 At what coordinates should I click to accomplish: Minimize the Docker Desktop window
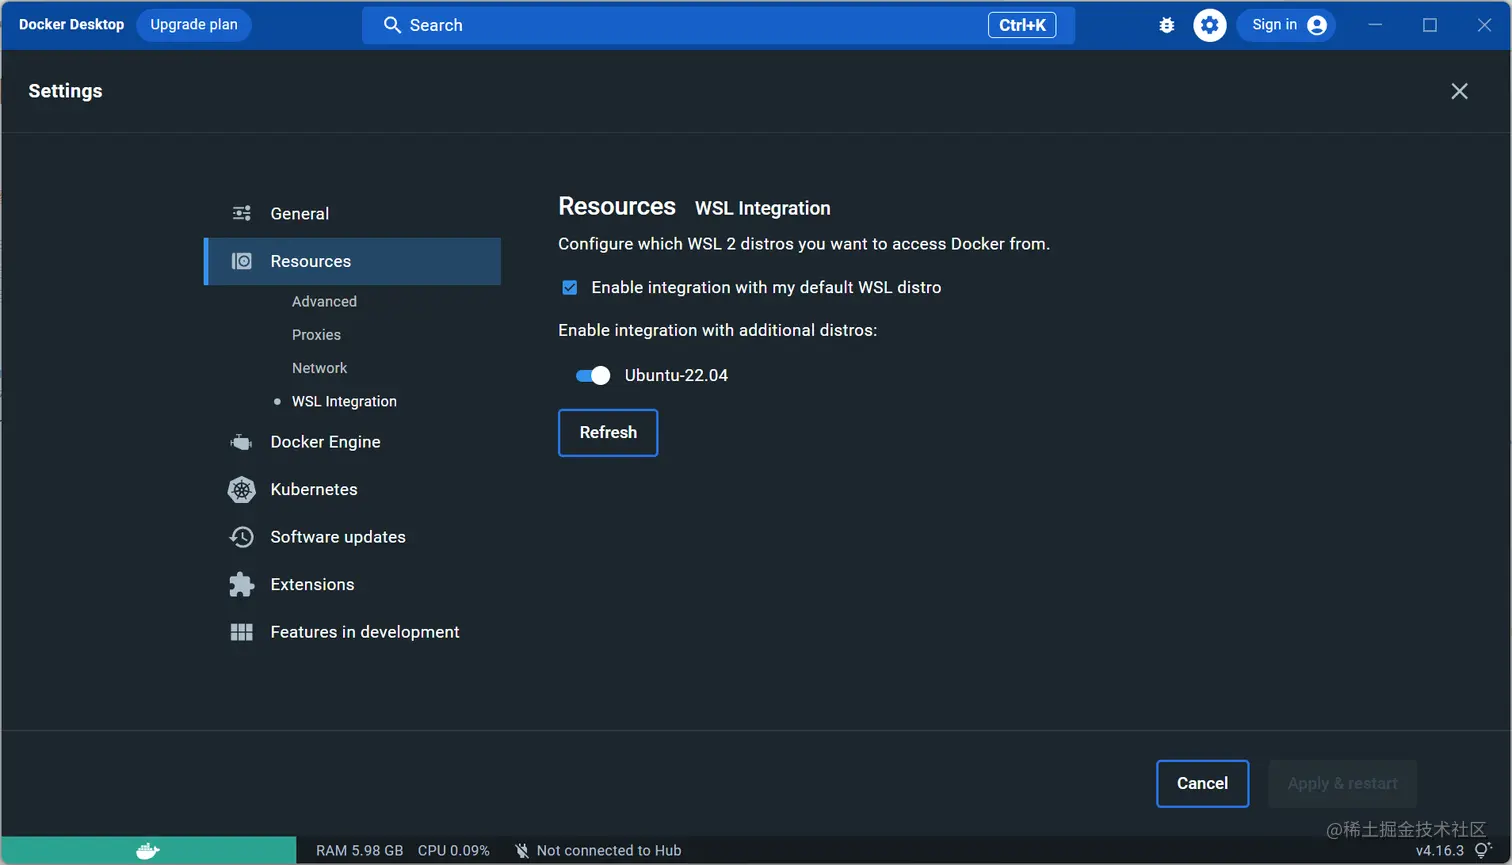[x=1375, y=25]
